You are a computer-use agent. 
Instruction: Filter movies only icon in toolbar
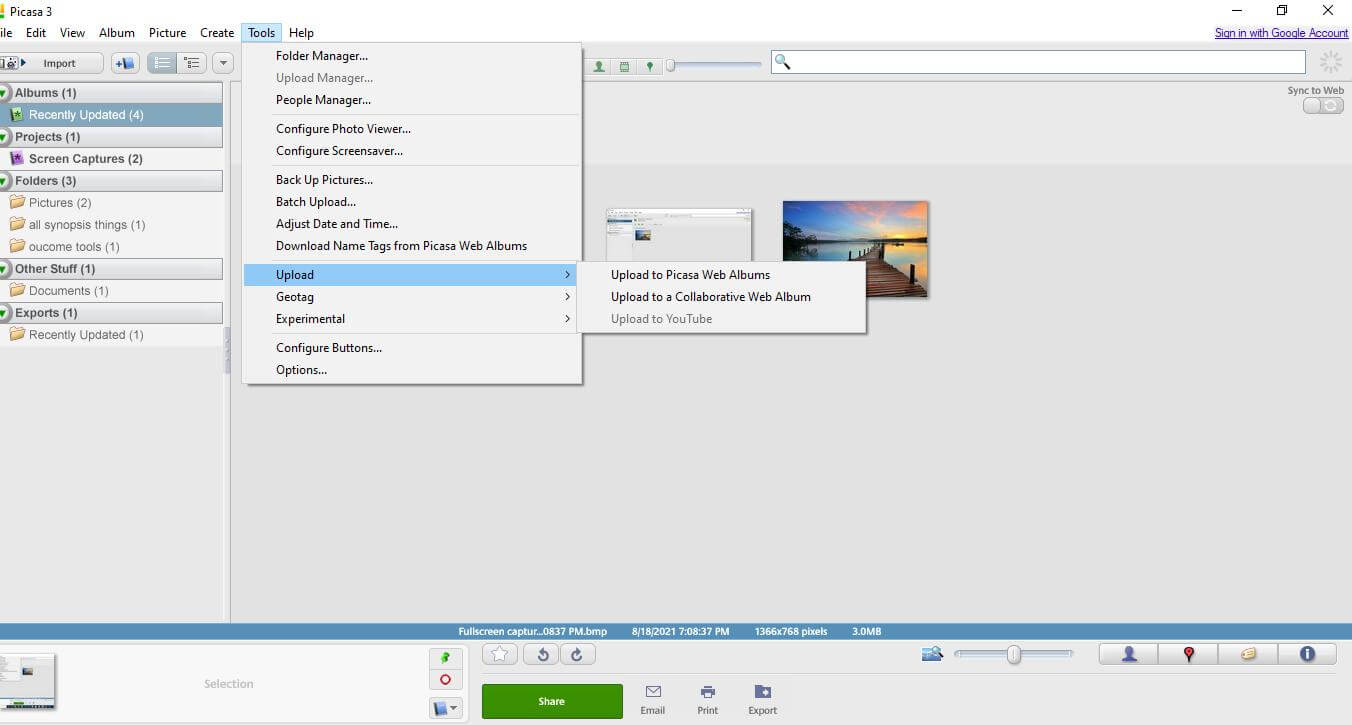click(x=624, y=66)
